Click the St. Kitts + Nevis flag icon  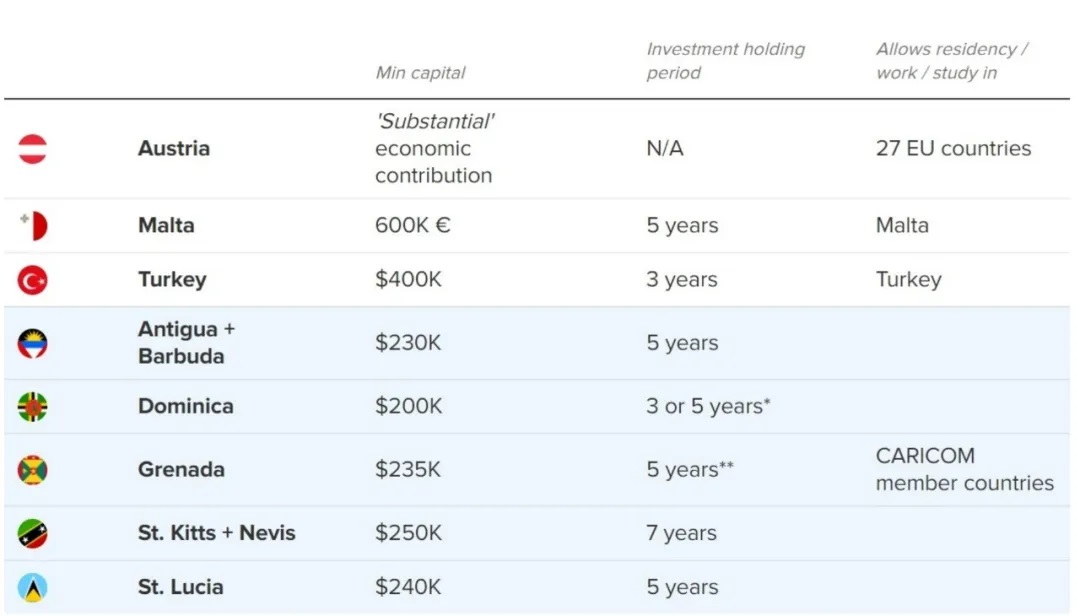[x=32, y=533]
